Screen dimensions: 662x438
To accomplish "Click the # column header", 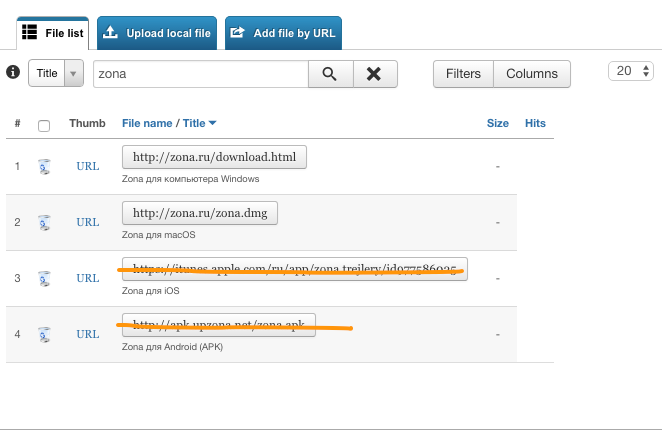I will click(17, 123).
